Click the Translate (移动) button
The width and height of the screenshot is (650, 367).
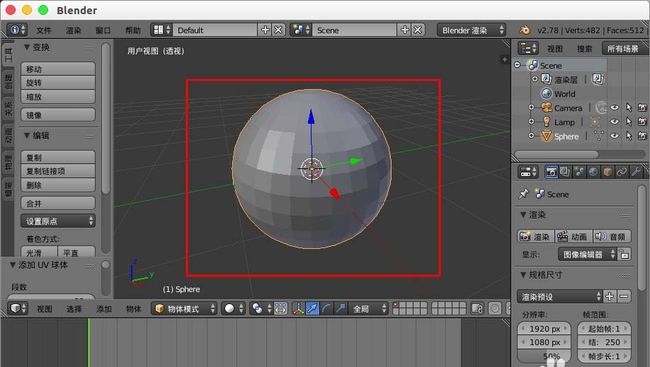pyautogui.click(x=58, y=69)
